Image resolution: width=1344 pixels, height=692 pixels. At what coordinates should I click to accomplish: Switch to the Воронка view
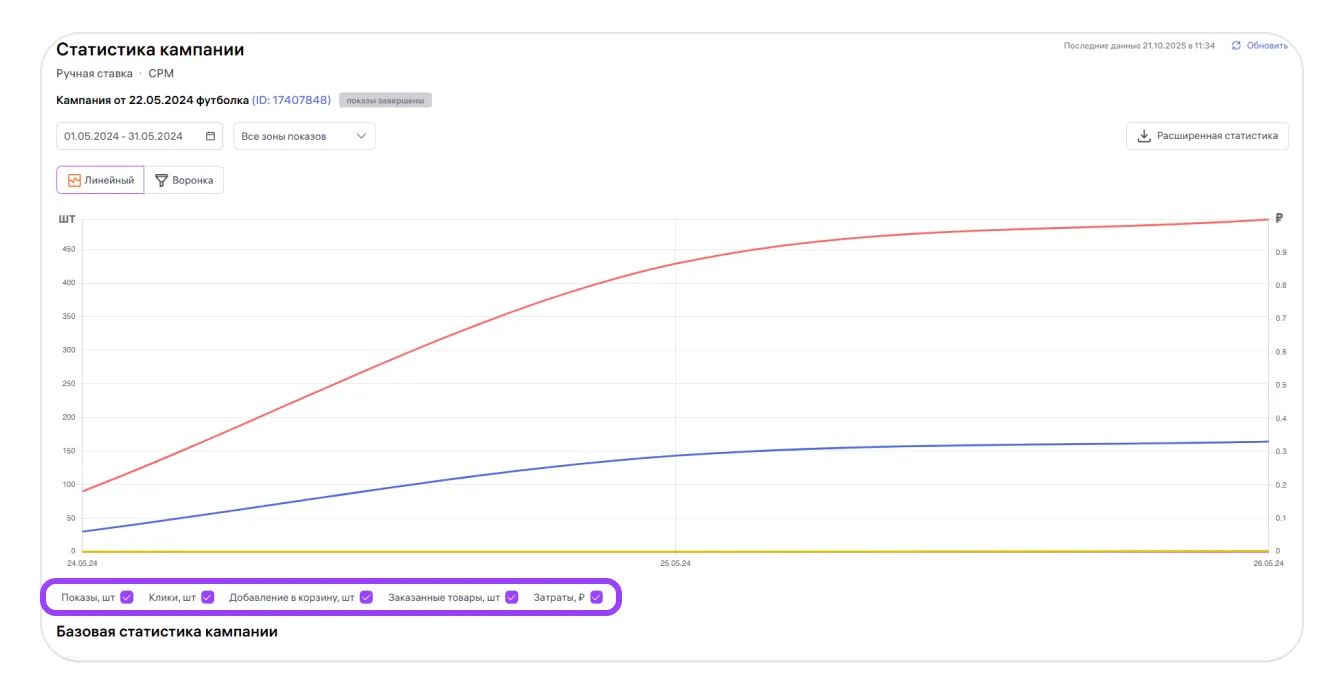coord(185,180)
